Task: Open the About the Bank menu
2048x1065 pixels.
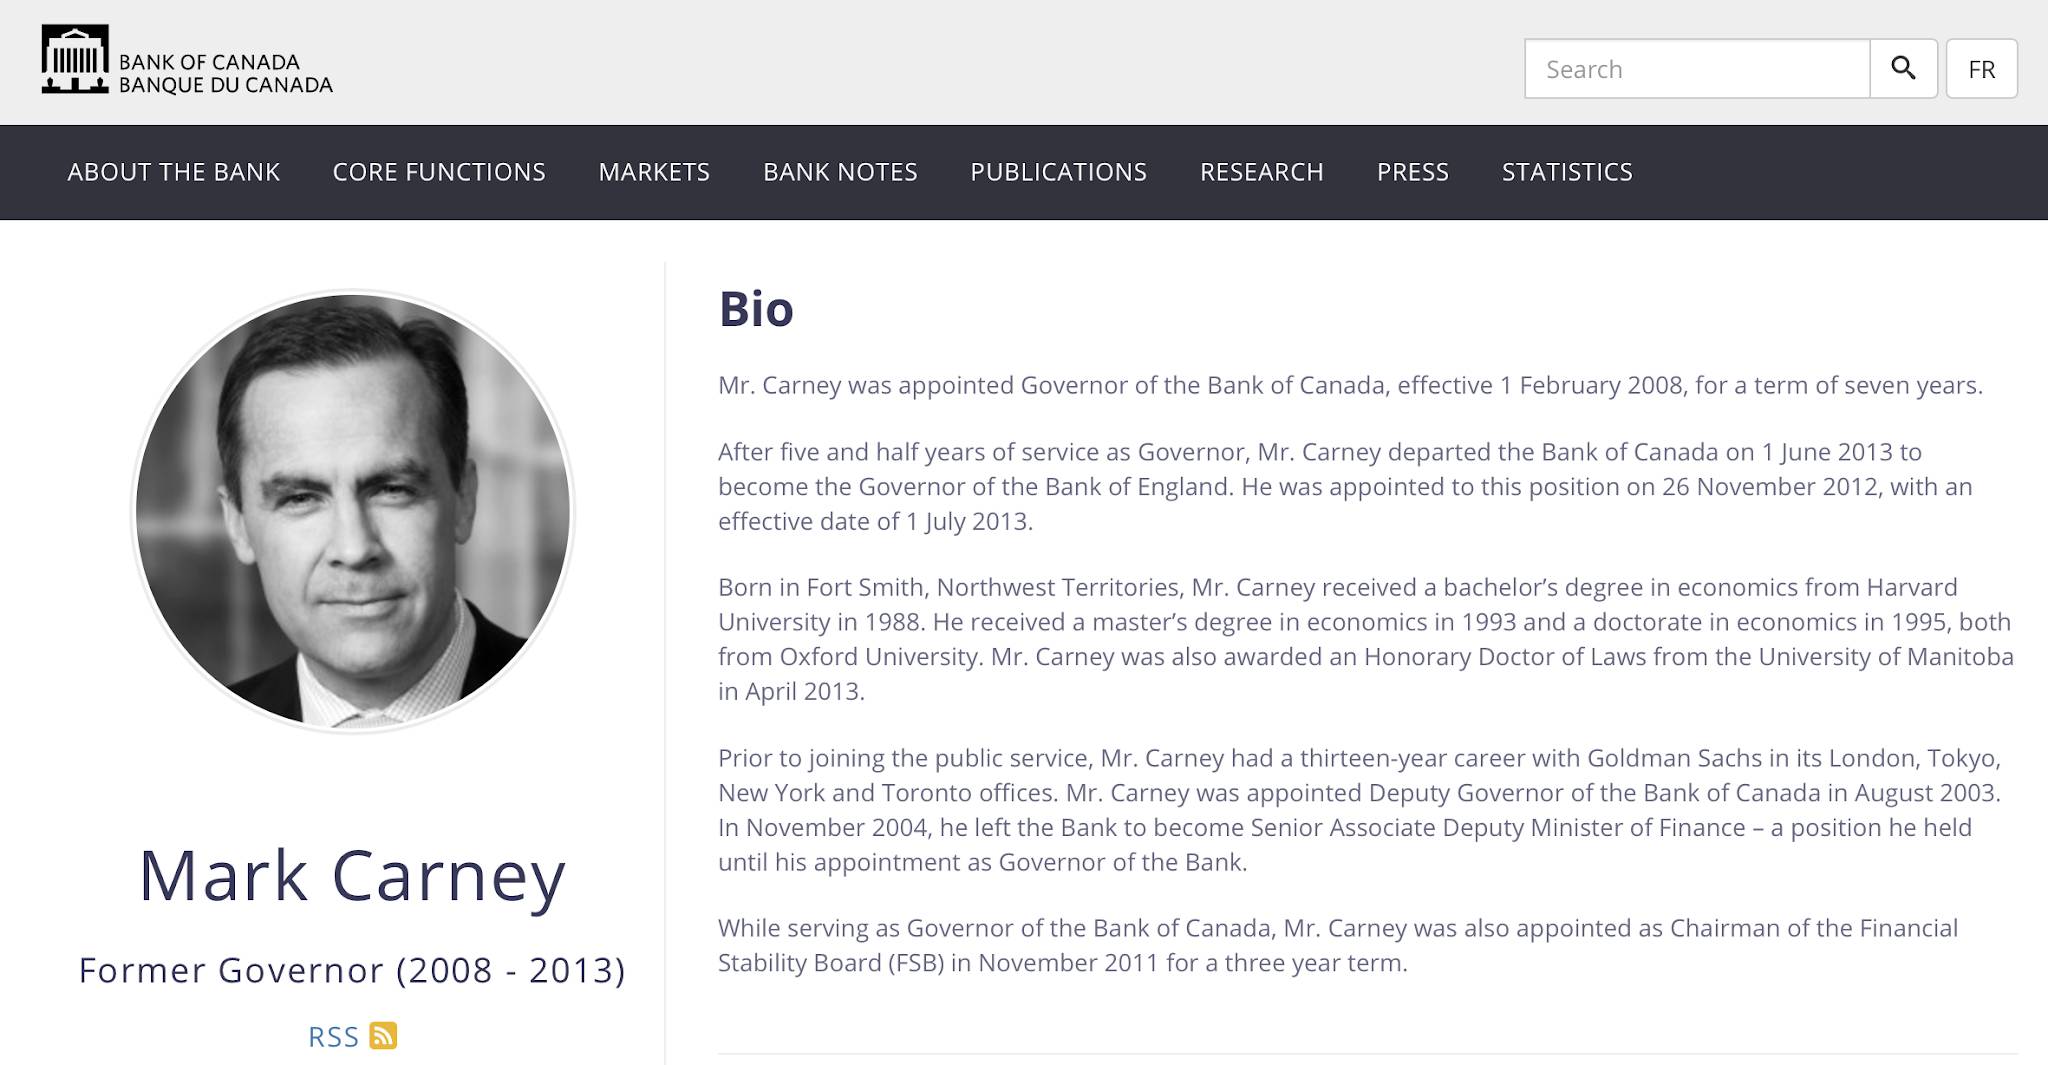Action: 174,172
